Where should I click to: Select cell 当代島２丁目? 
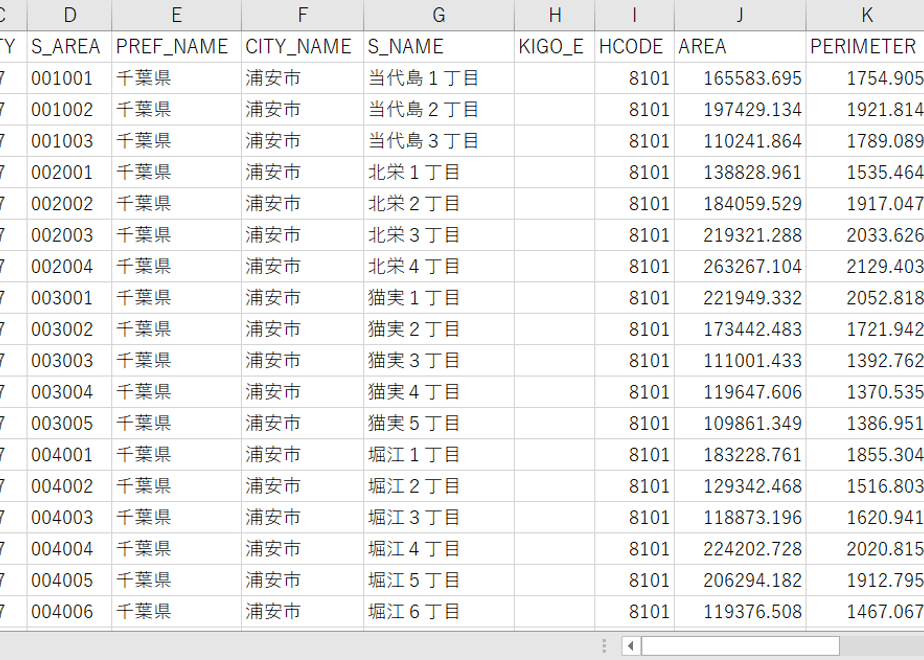tap(439, 109)
